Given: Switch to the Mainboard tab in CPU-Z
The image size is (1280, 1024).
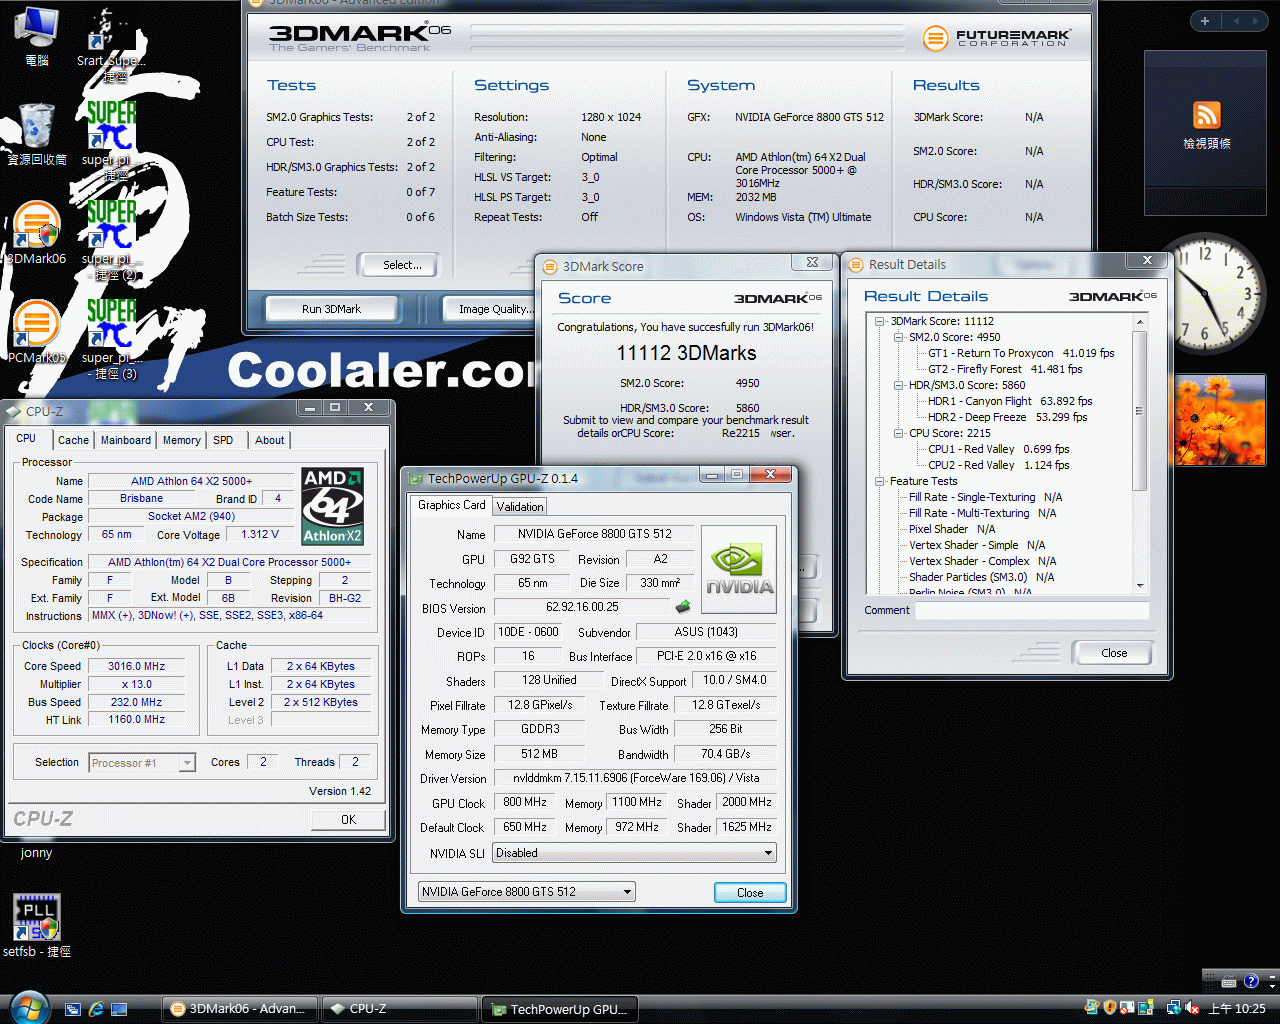Looking at the screenshot, I should pyautogui.click(x=126, y=440).
